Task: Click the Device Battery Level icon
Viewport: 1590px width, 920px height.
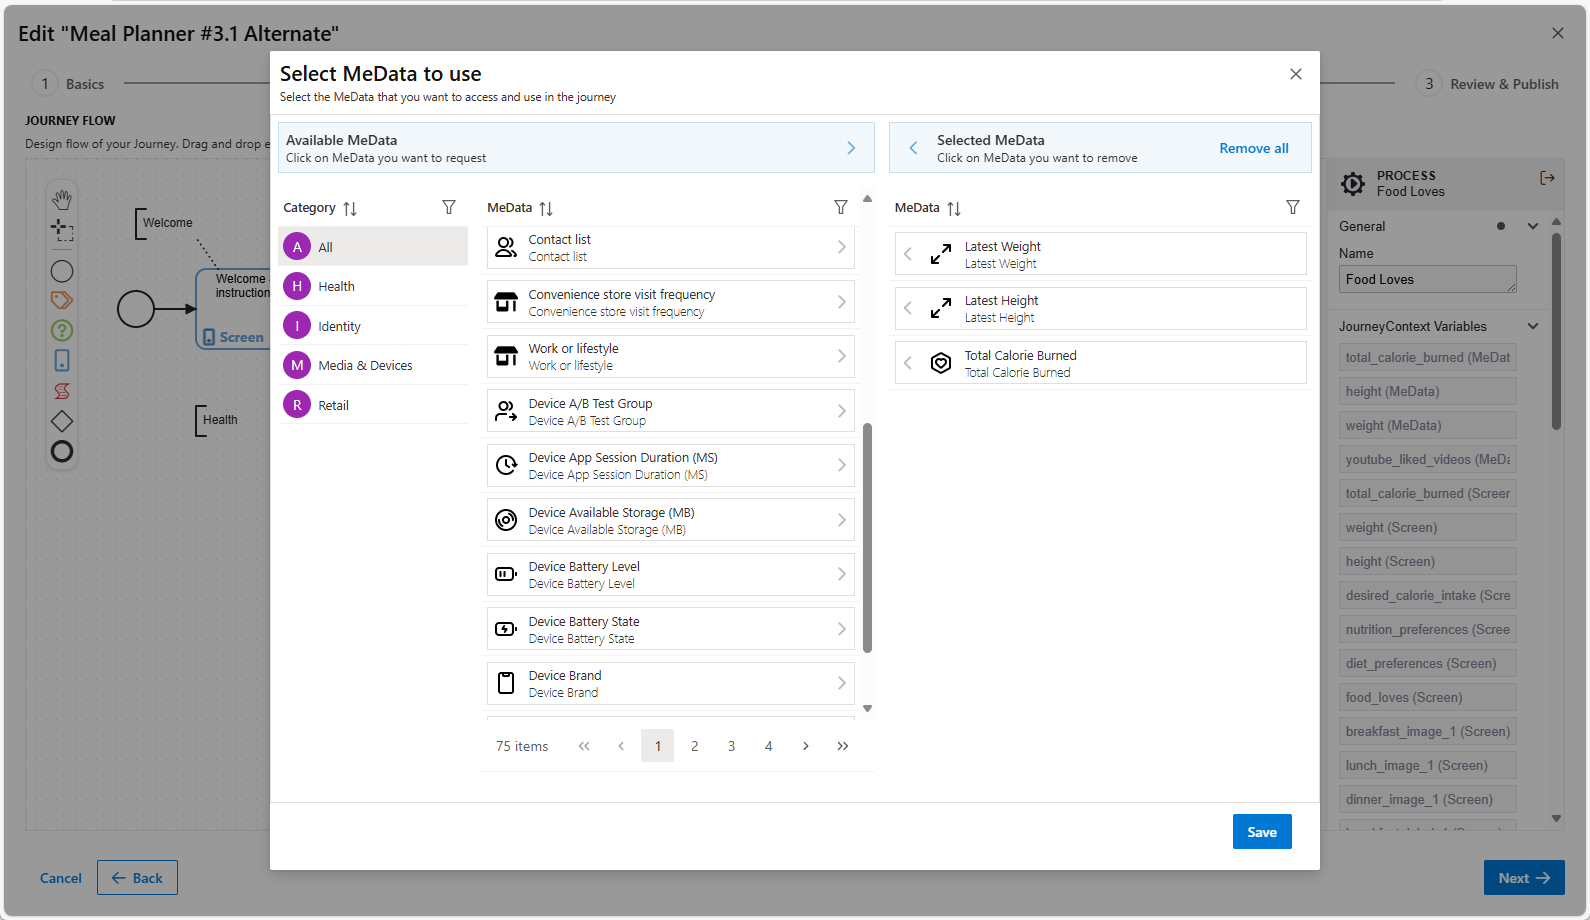Action: [507, 574]
